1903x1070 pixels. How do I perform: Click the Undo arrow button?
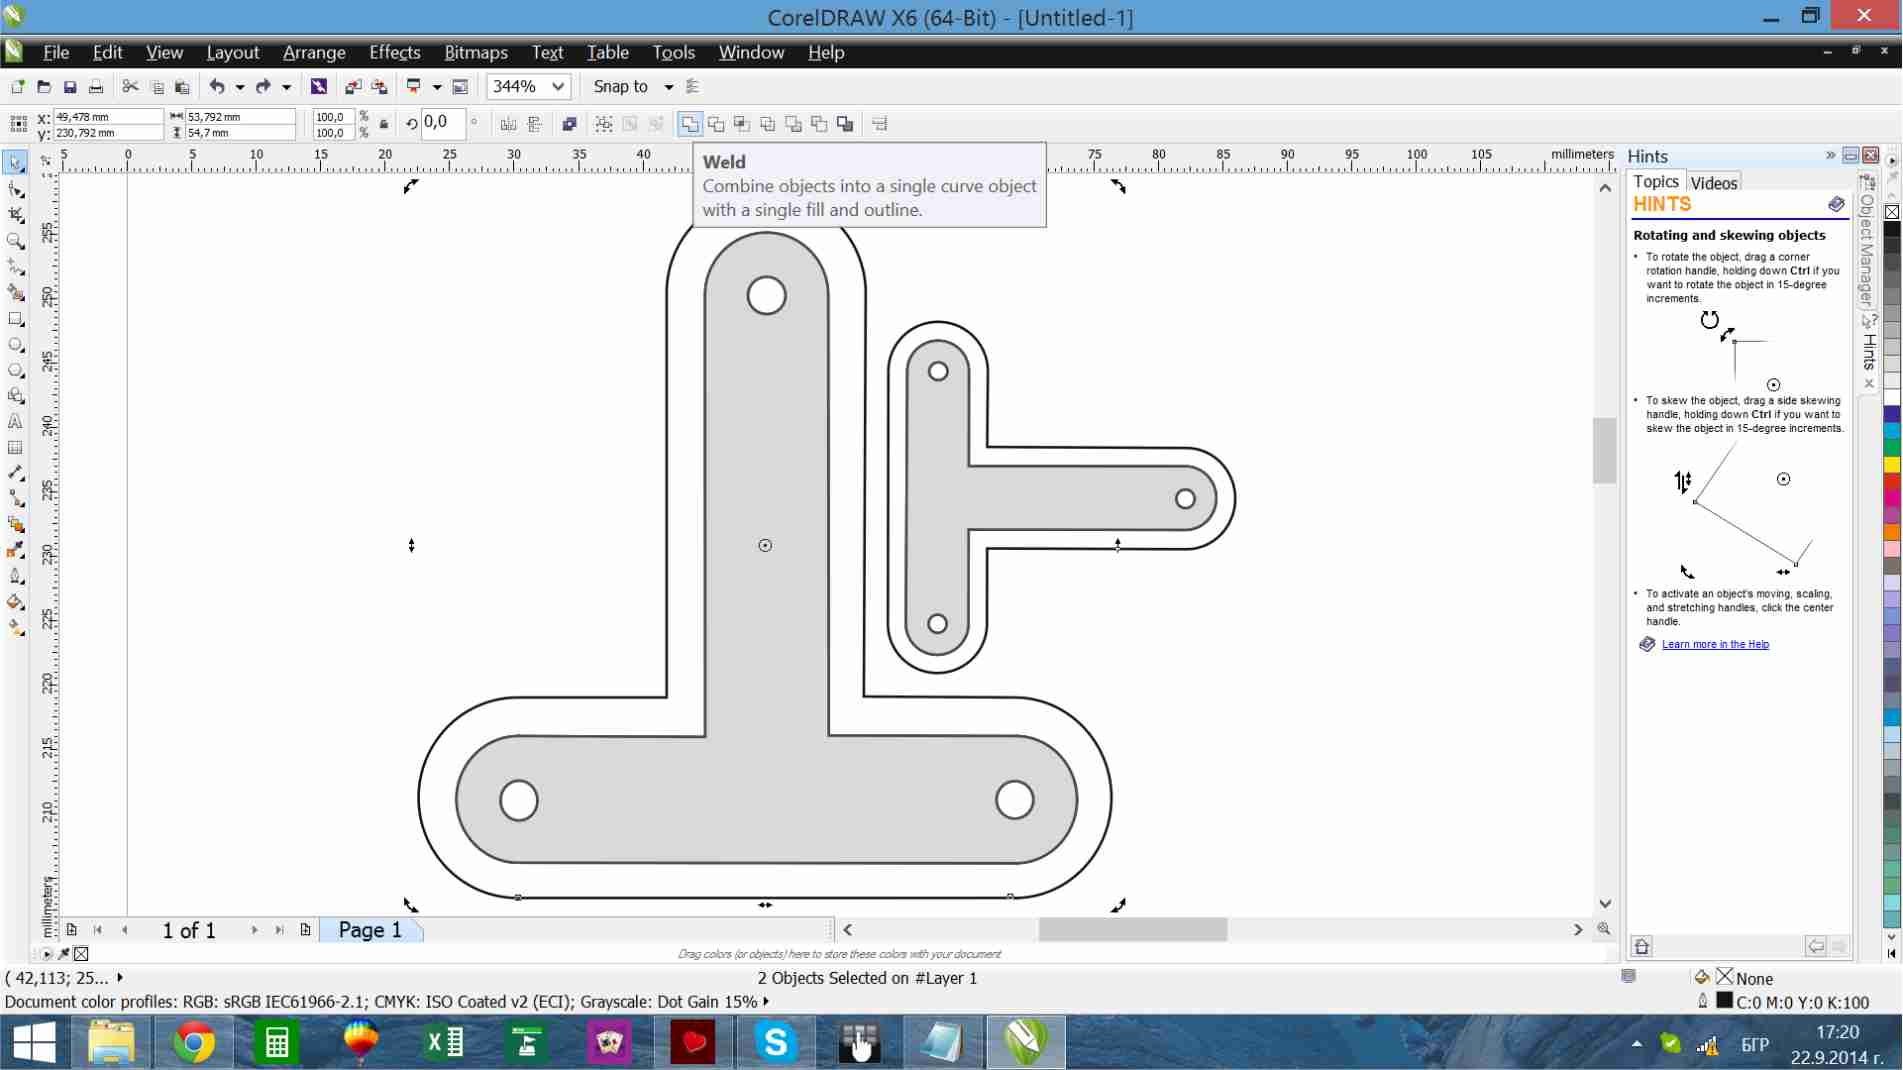(217, 87)
